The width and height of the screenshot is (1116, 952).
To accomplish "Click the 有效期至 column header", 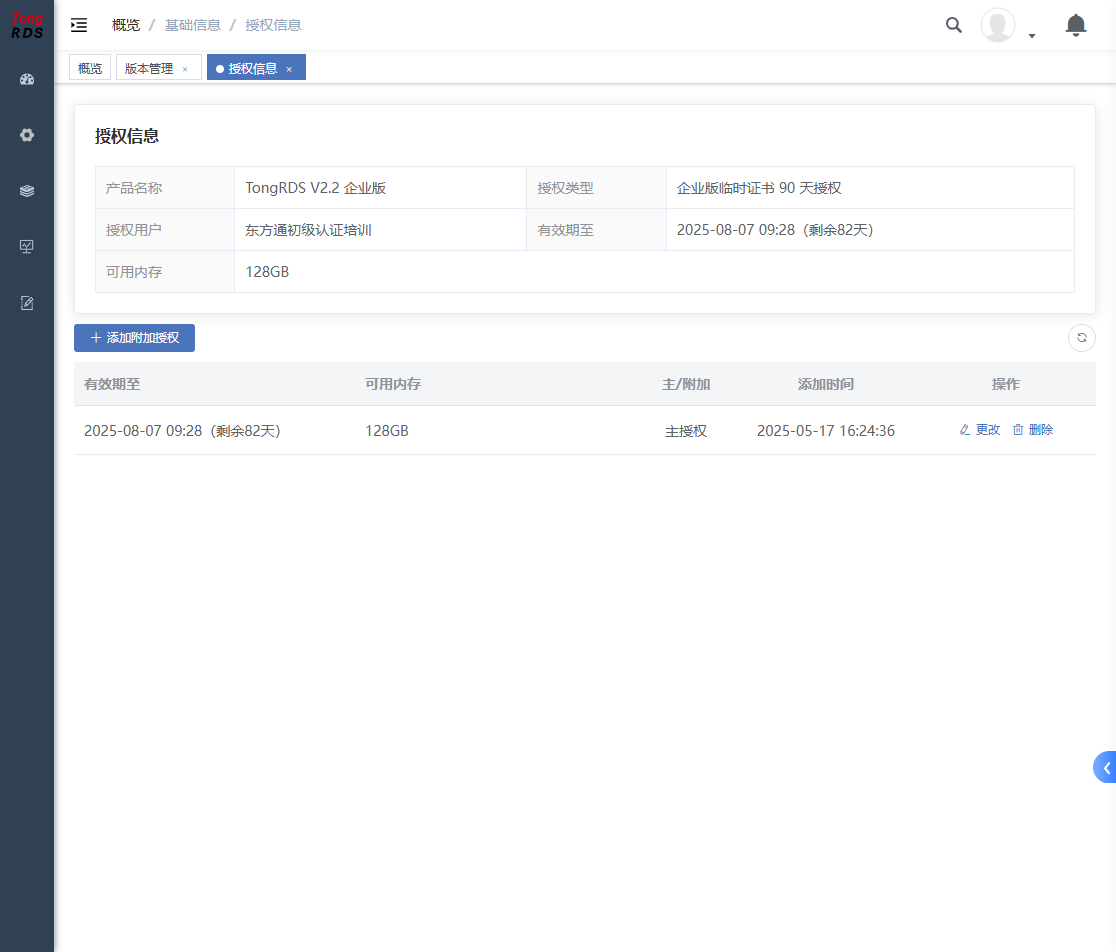I will pos(112,384).
